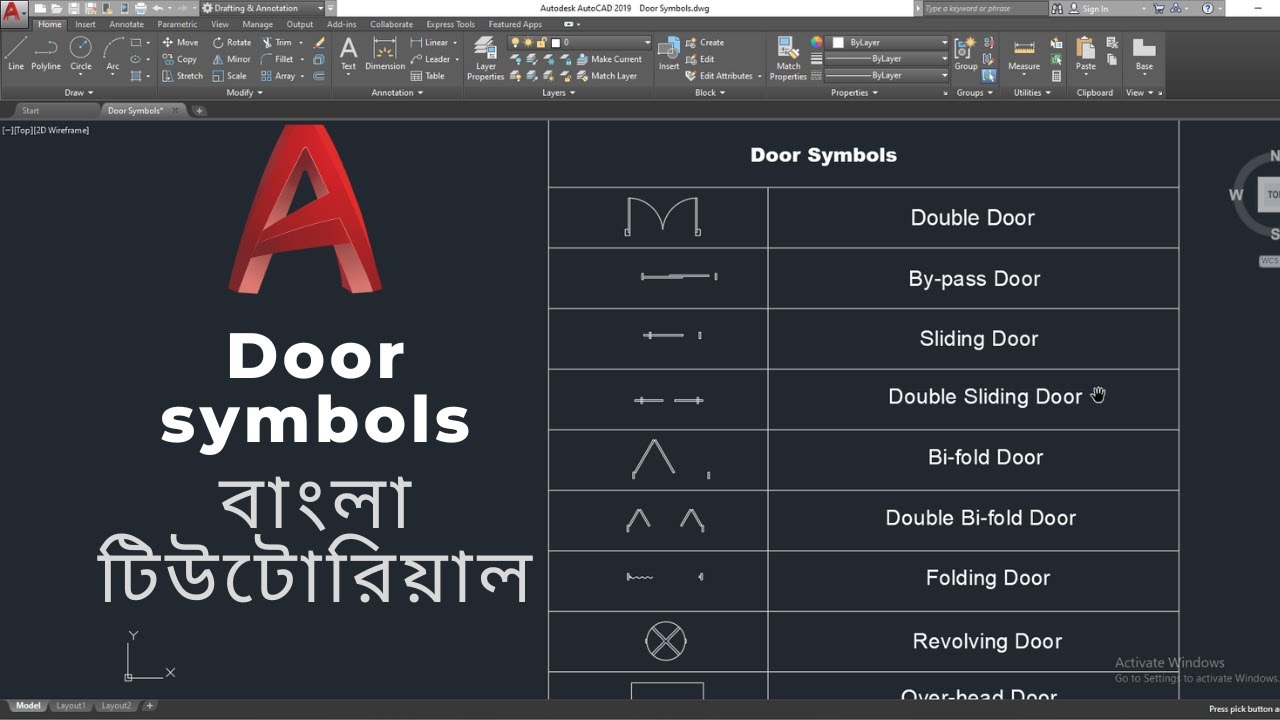
Task: Click the Save icon in quick access toolbar
Action: pyautogui.click(x=73, y=8)
